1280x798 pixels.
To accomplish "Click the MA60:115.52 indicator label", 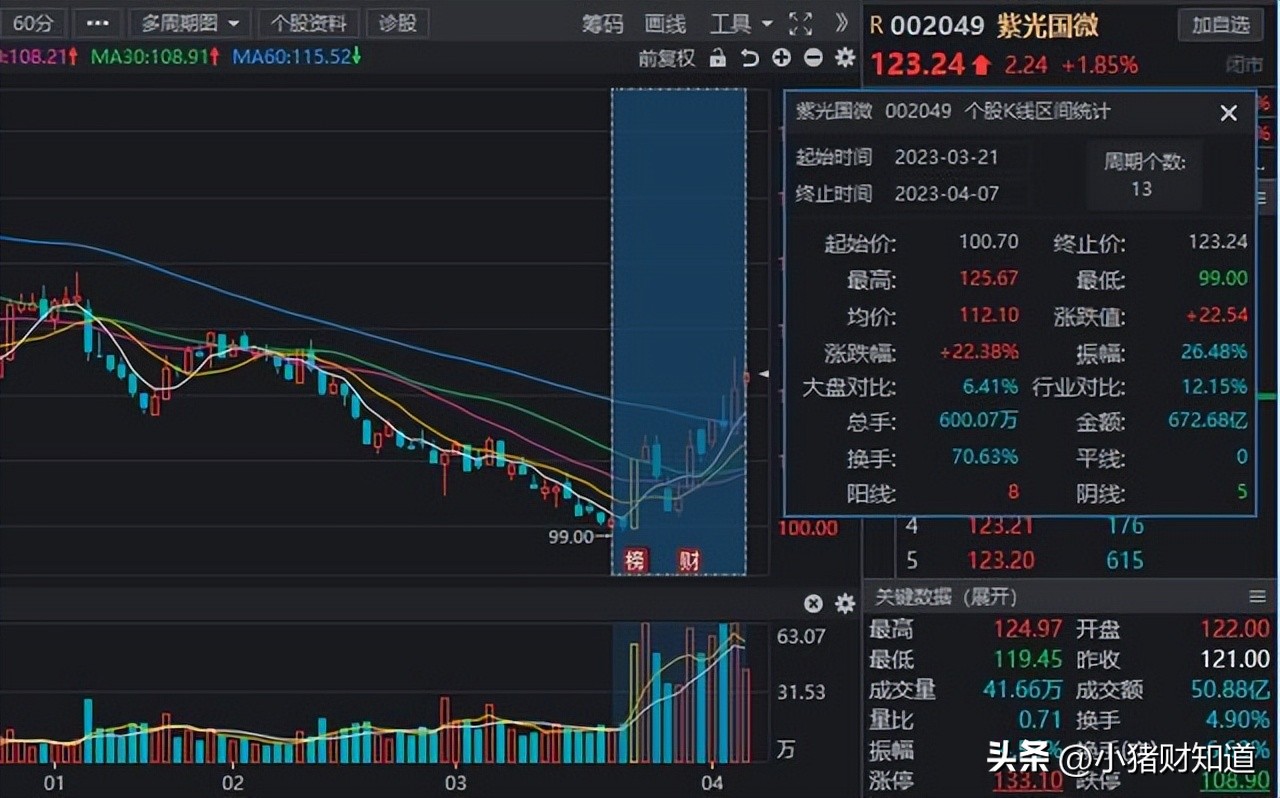I will coord(297,57).
